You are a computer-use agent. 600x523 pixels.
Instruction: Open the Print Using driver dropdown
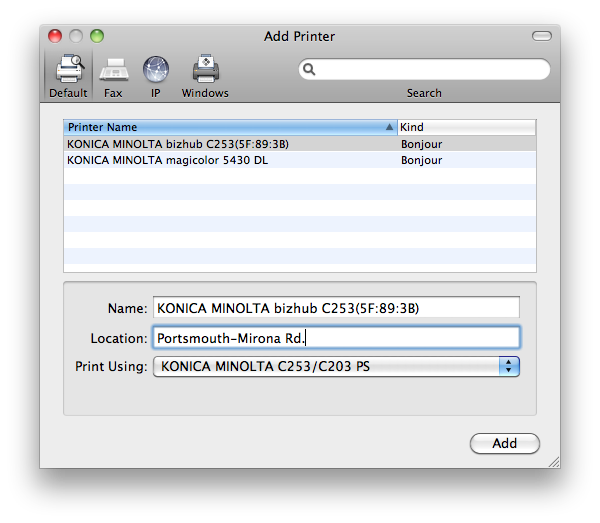[336, 367]
